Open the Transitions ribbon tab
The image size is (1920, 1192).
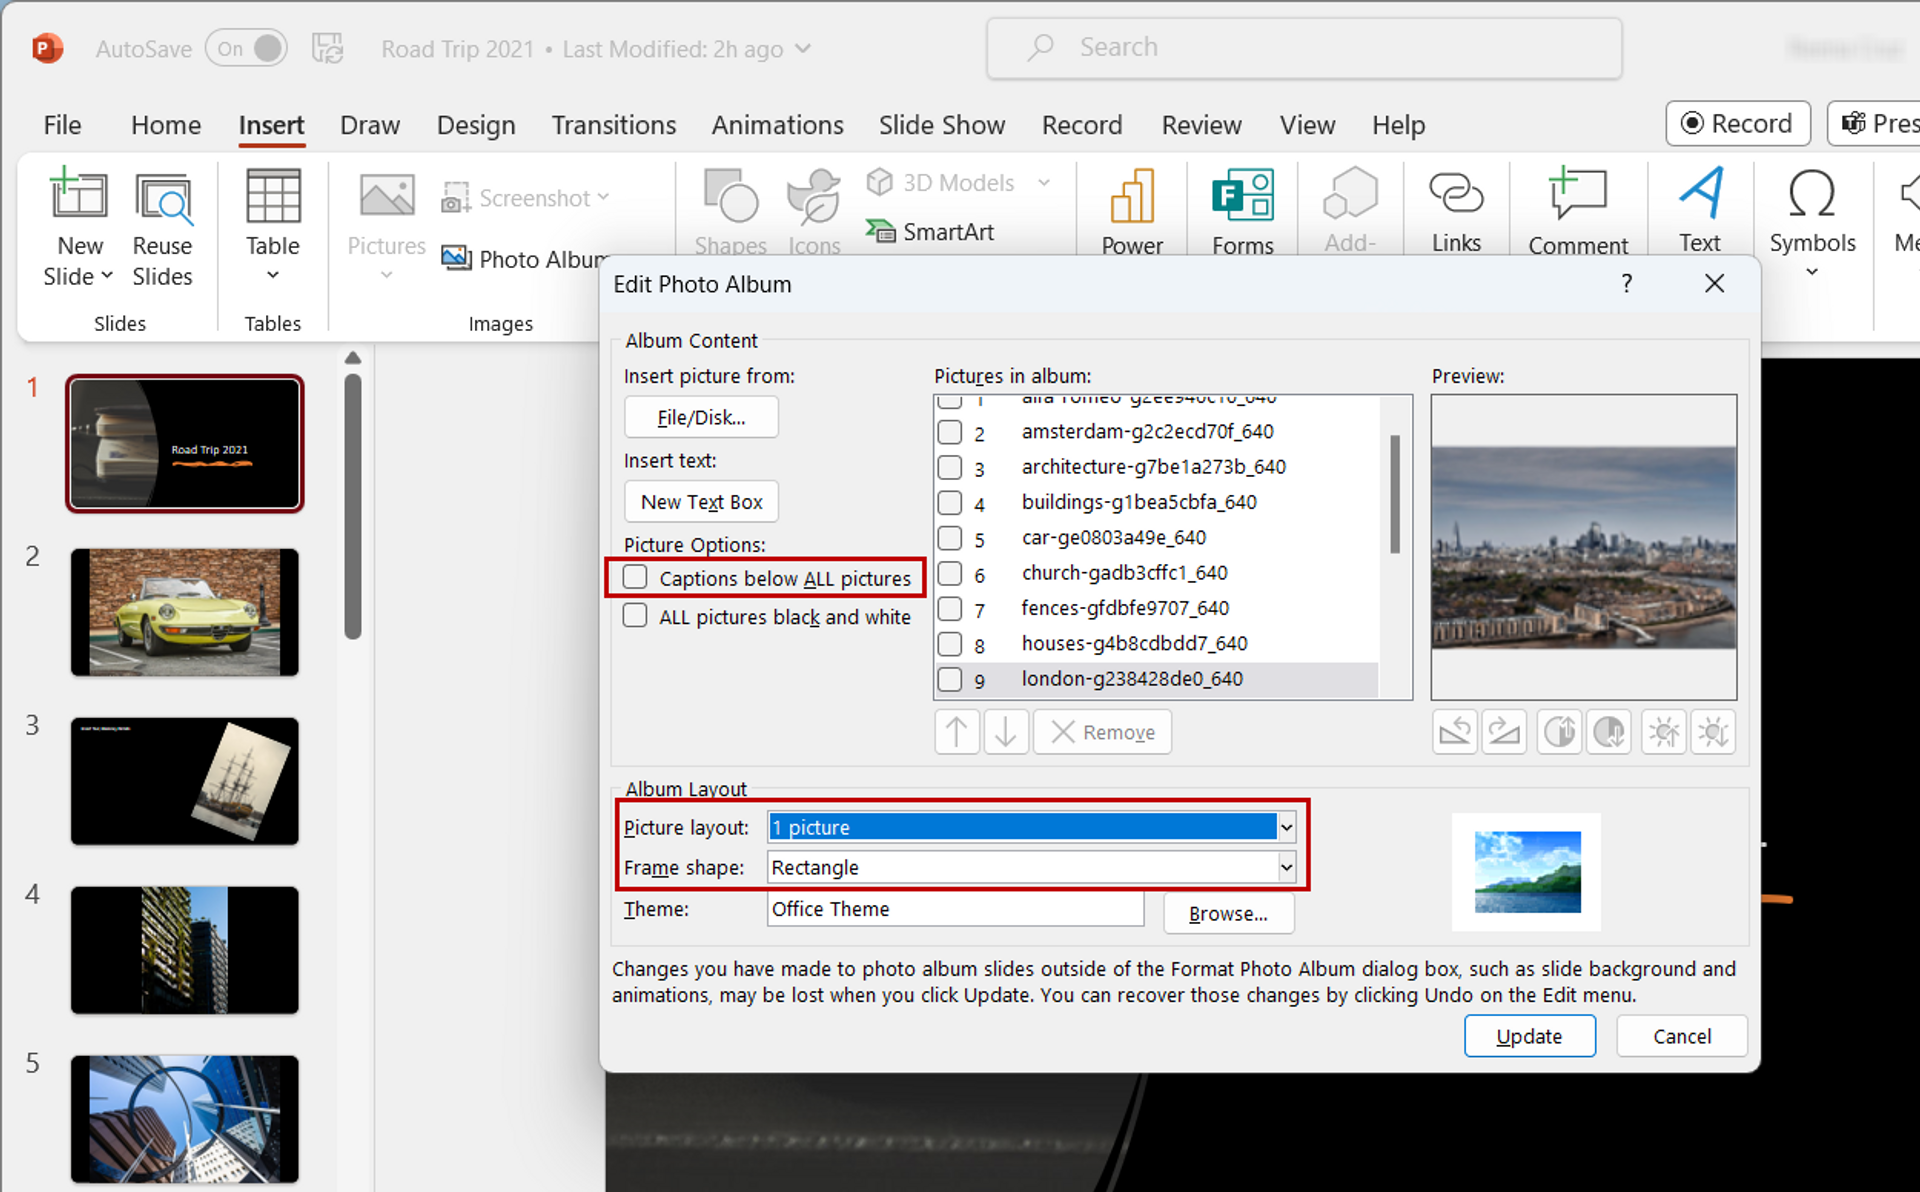pyautogui.click(x=613, y=125)
